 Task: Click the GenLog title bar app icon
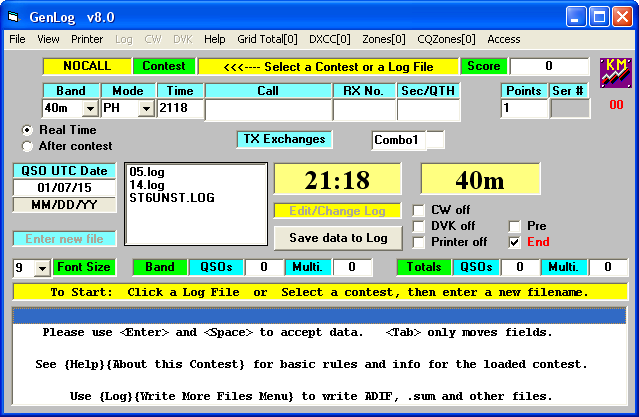[14, 17]
